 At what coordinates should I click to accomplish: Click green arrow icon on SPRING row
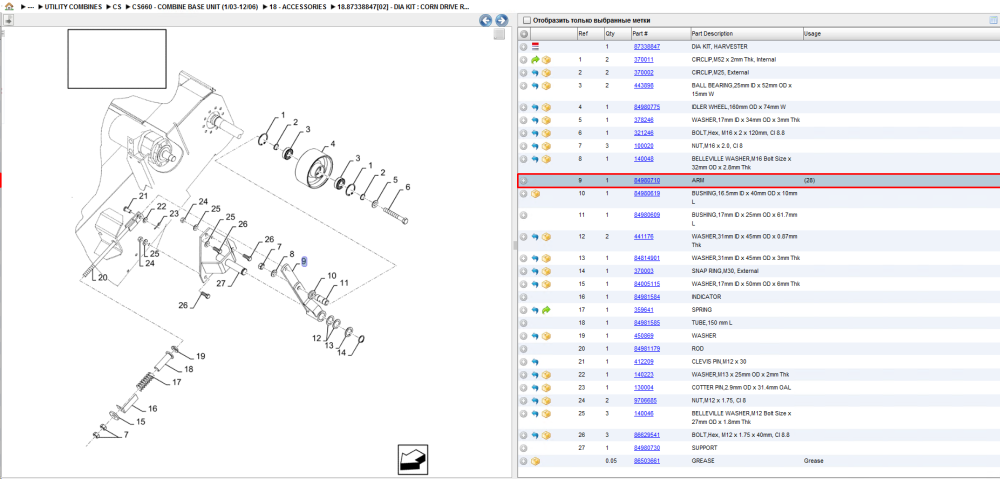pyautogui.click(x=547, y=310)
